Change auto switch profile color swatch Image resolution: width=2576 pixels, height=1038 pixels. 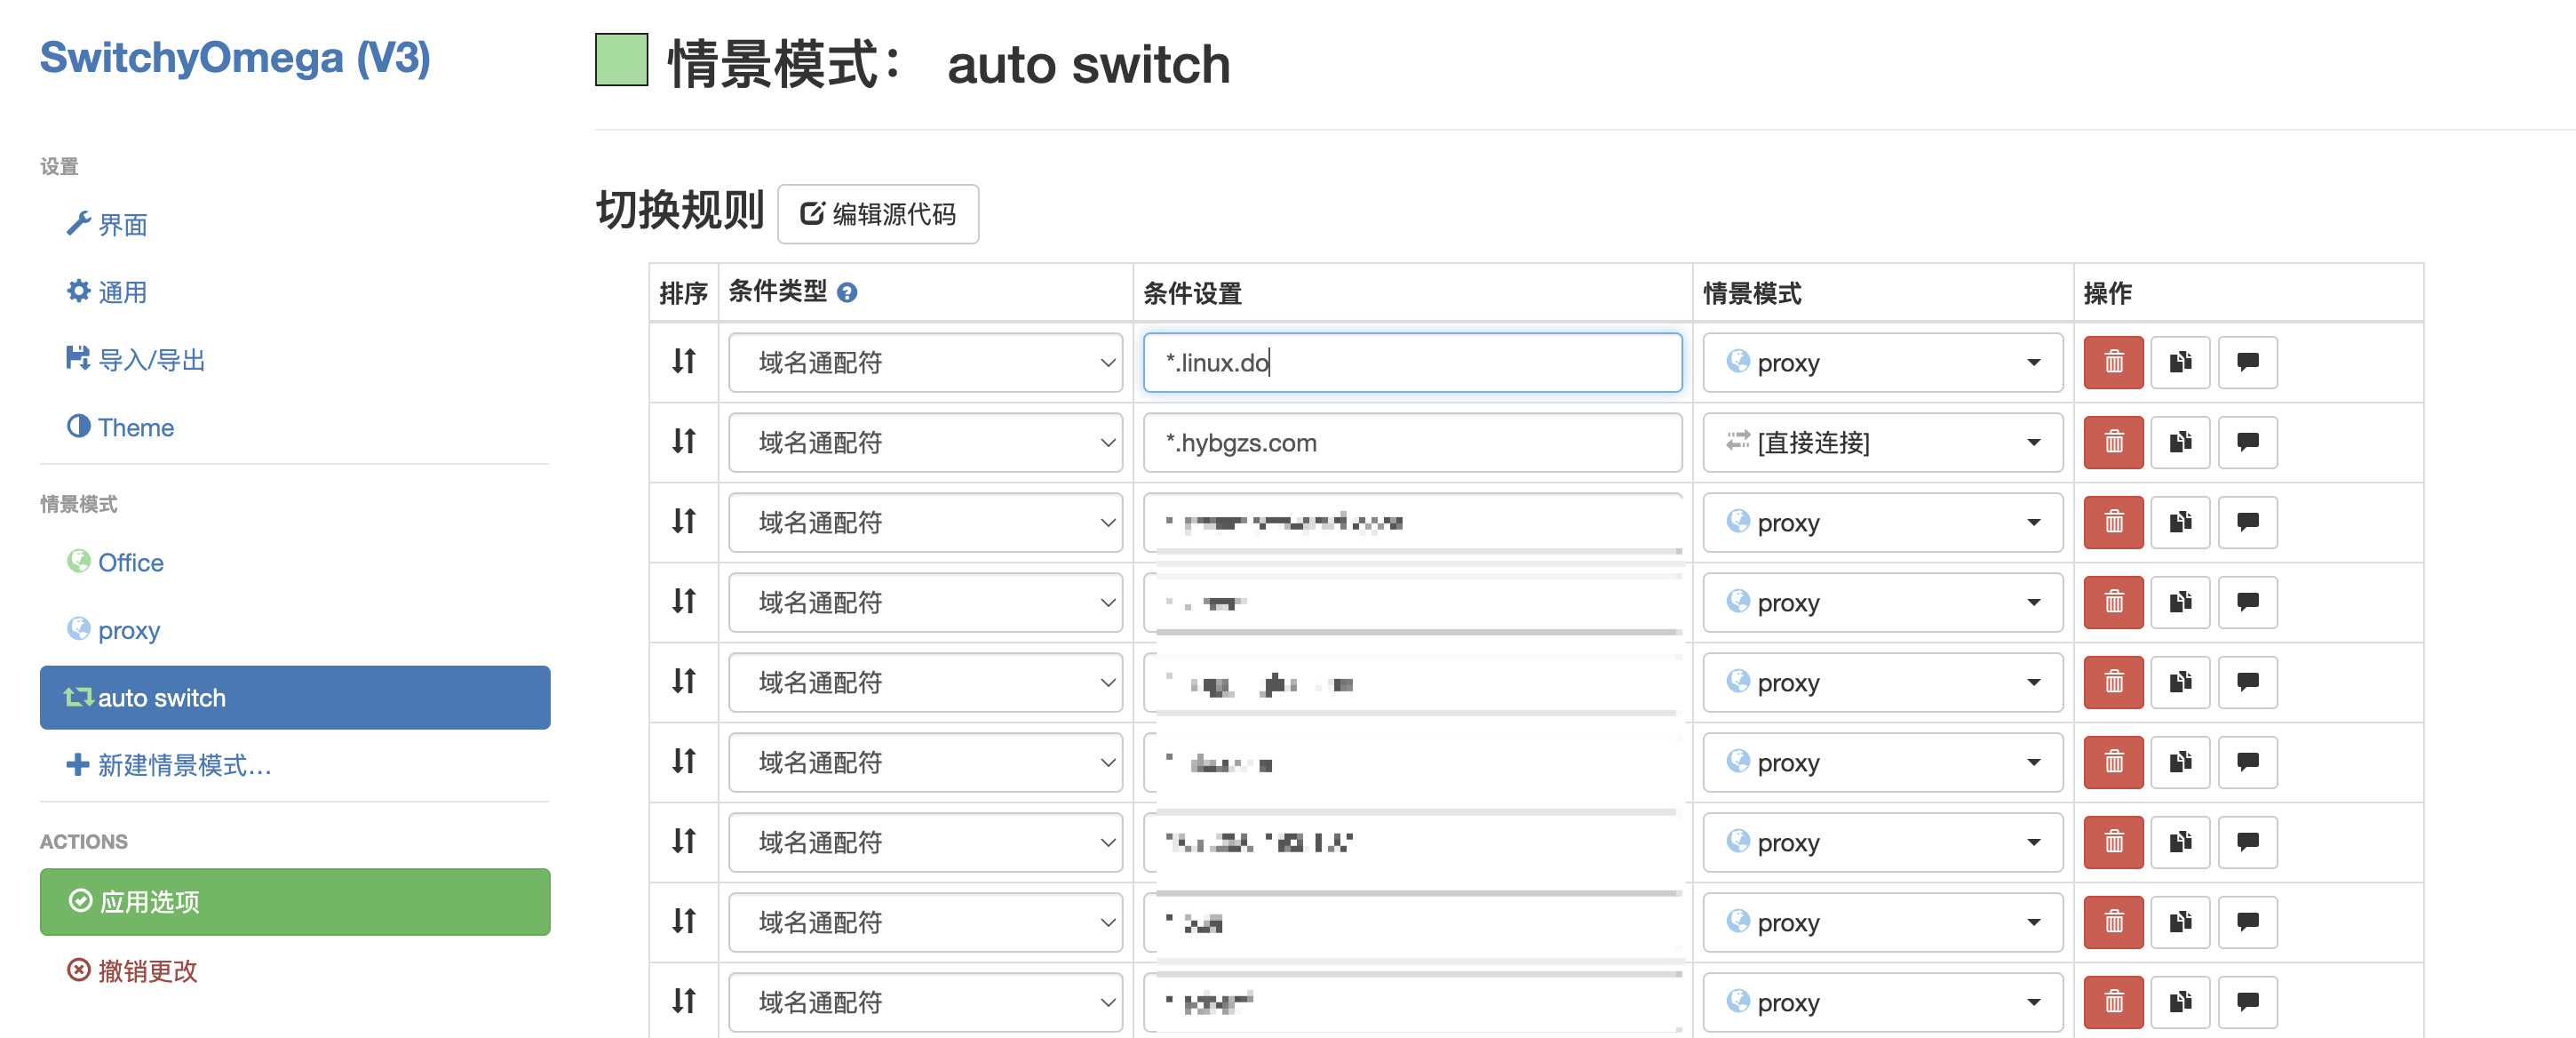point(621,60)
